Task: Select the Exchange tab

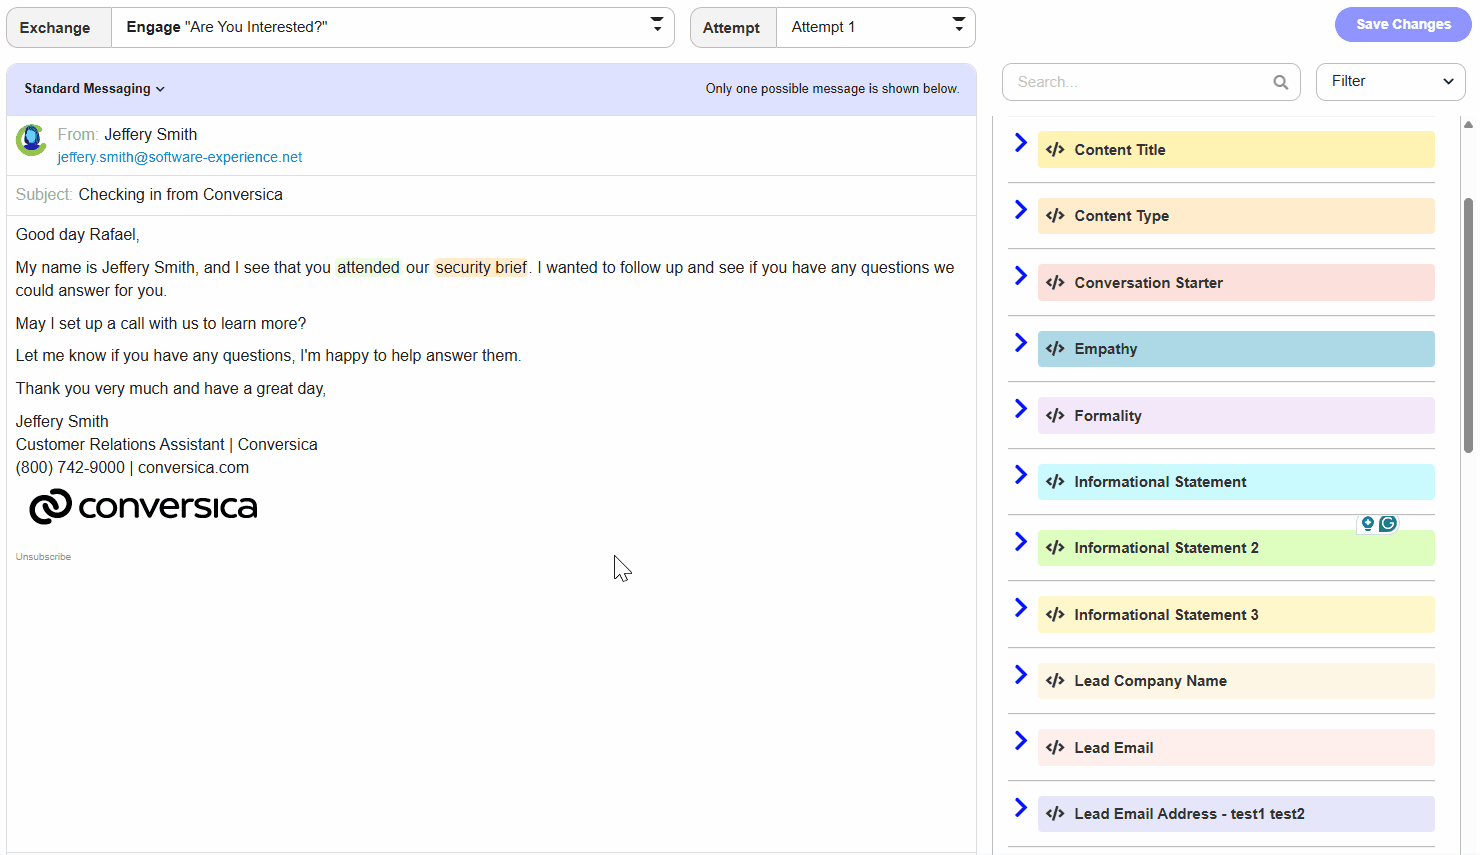Action: click(x=57, y=27)
